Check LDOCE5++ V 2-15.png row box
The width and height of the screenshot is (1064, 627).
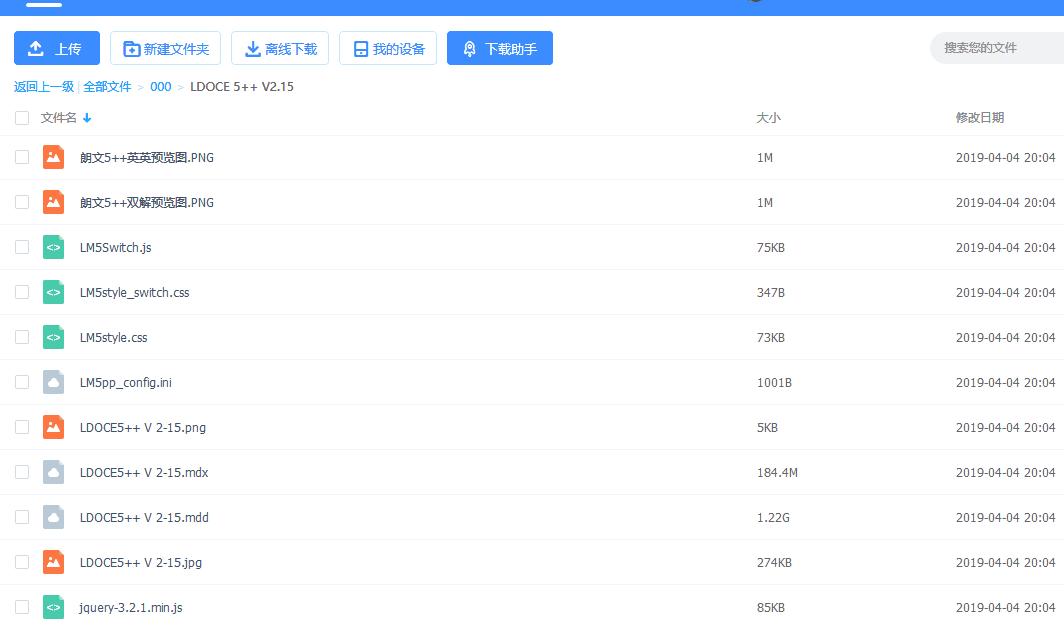(x=22, y=427)
